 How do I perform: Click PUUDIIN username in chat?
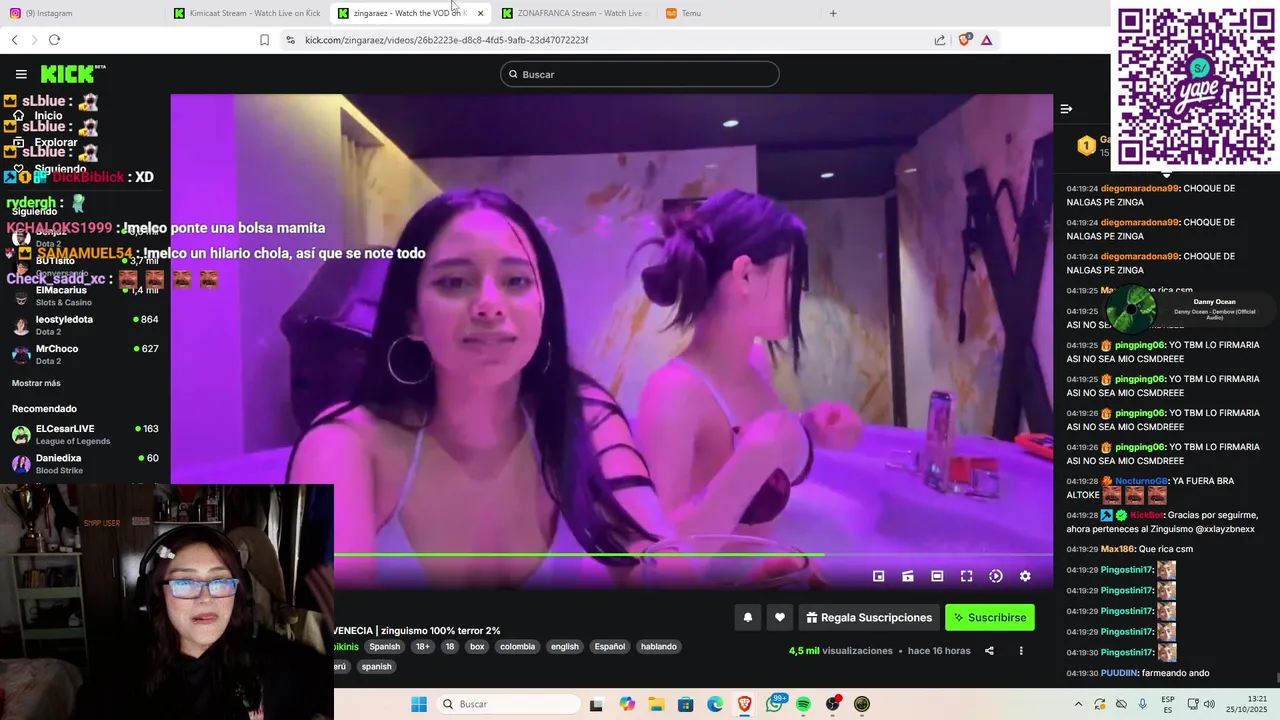1119,673
